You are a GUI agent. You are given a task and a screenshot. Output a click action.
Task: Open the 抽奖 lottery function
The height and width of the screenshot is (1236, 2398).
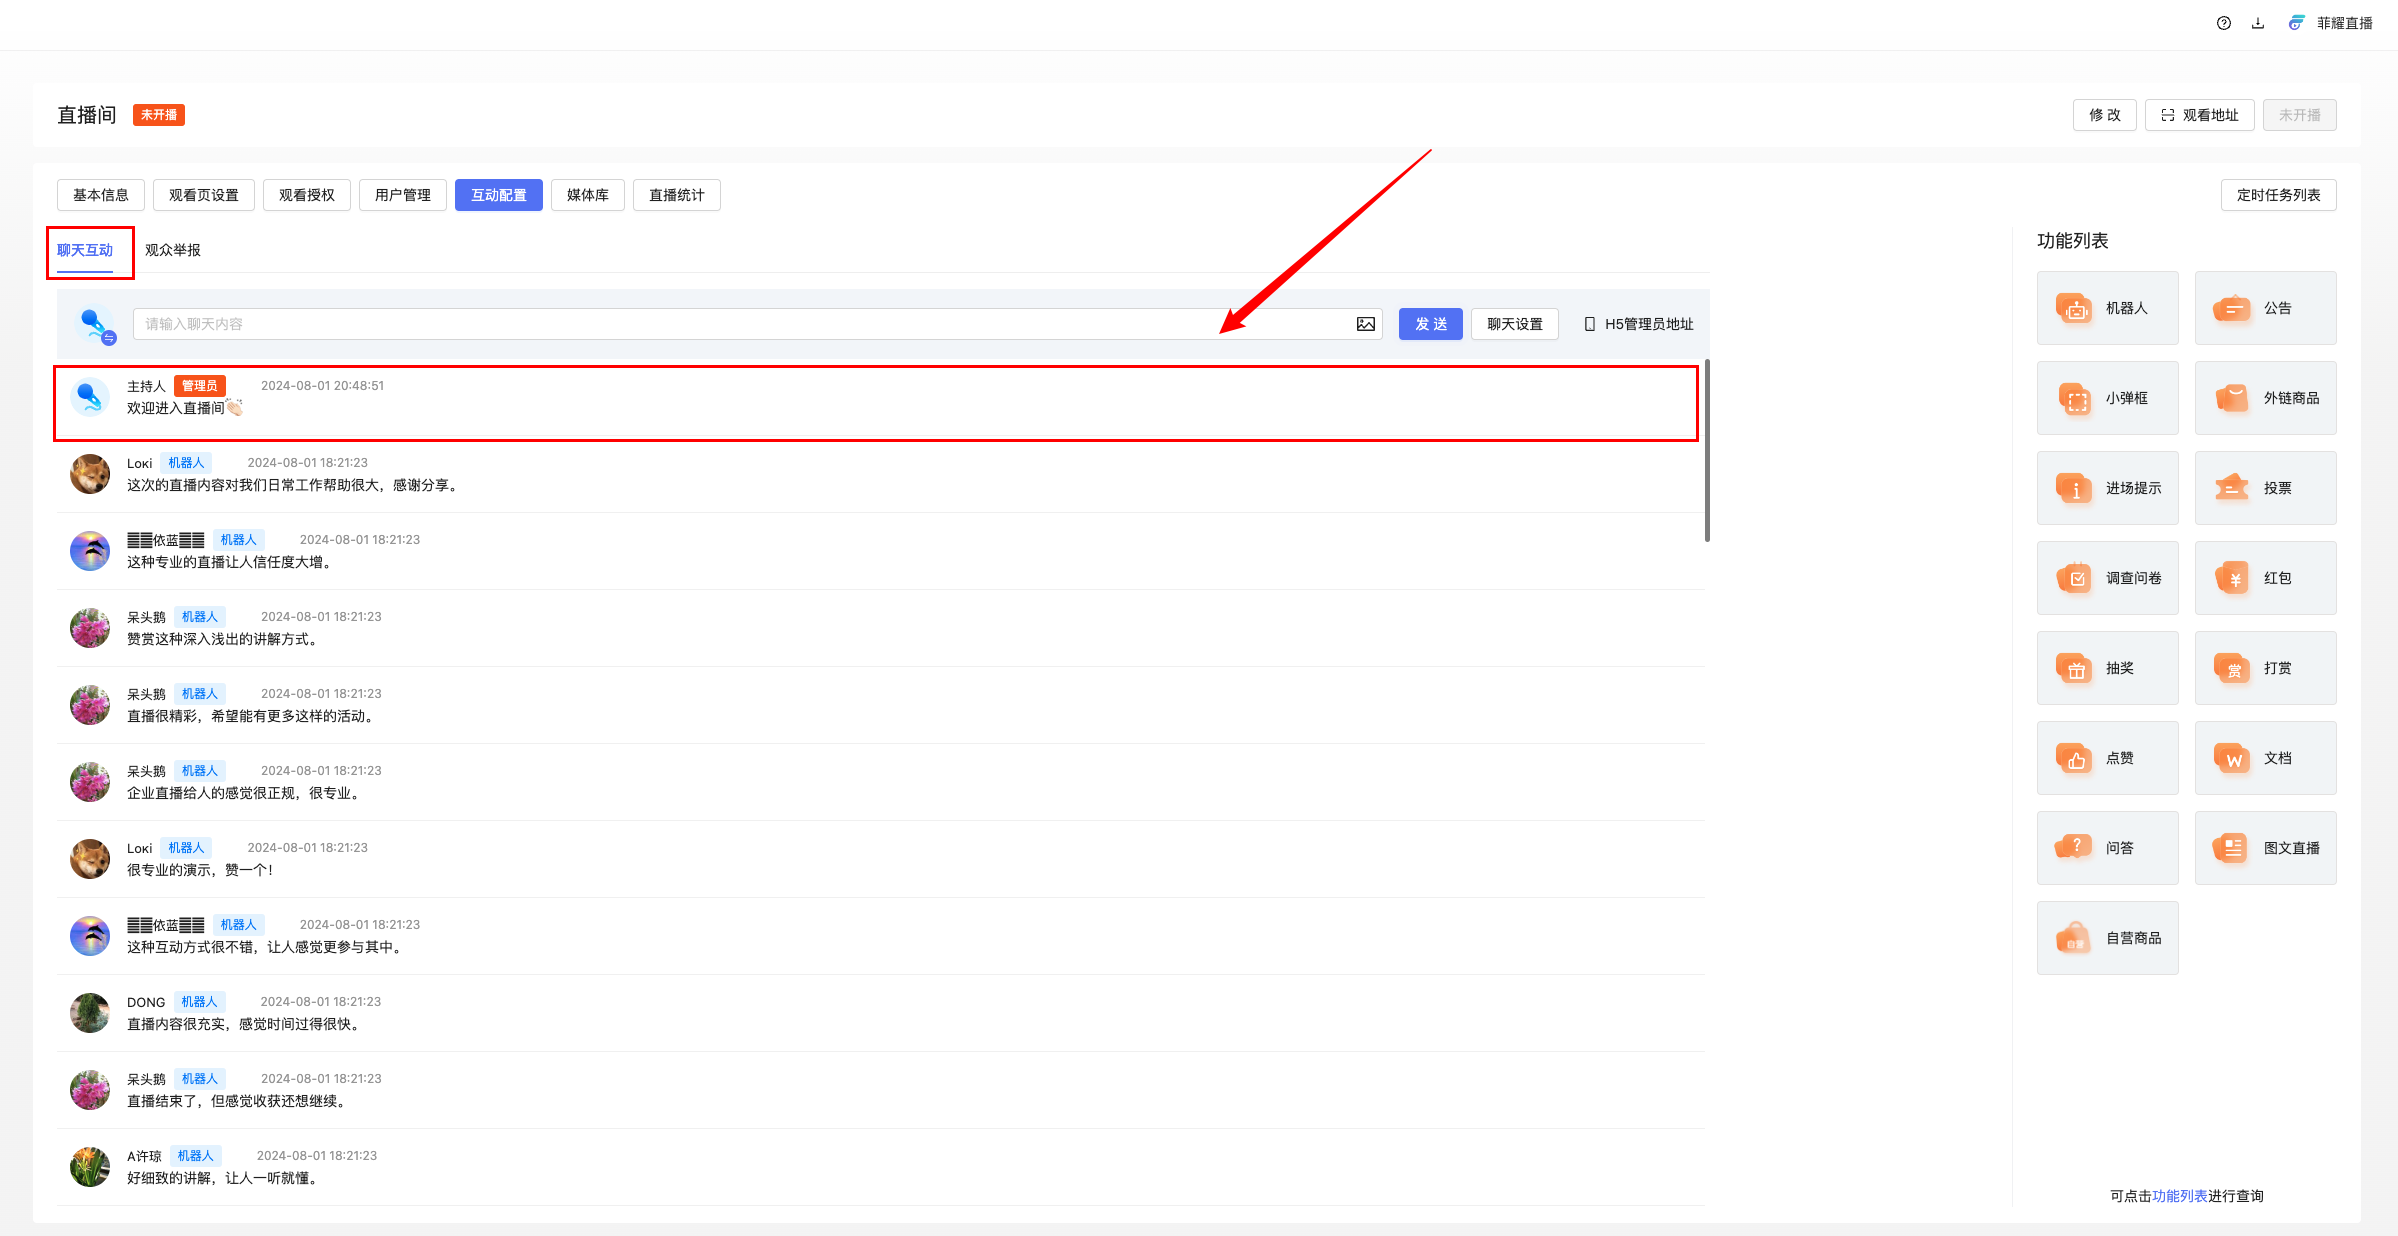pyautogui.click(x=2107, y=668)
